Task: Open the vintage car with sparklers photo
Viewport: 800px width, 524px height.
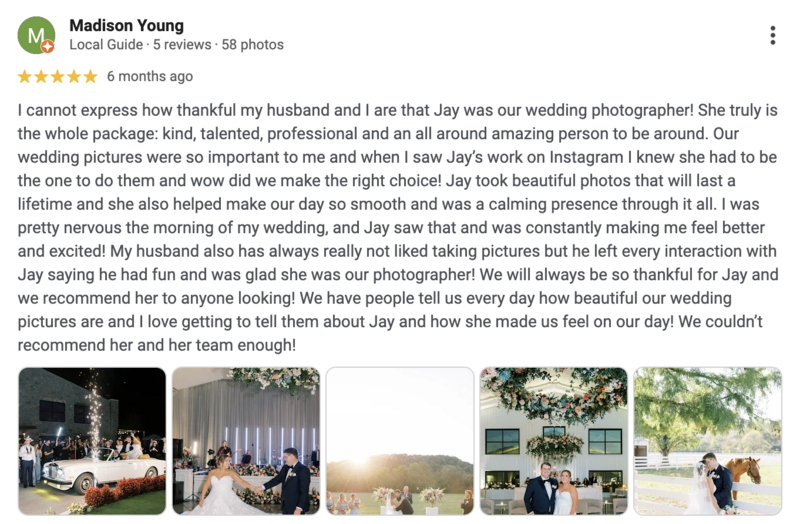Action: (92, 441)
